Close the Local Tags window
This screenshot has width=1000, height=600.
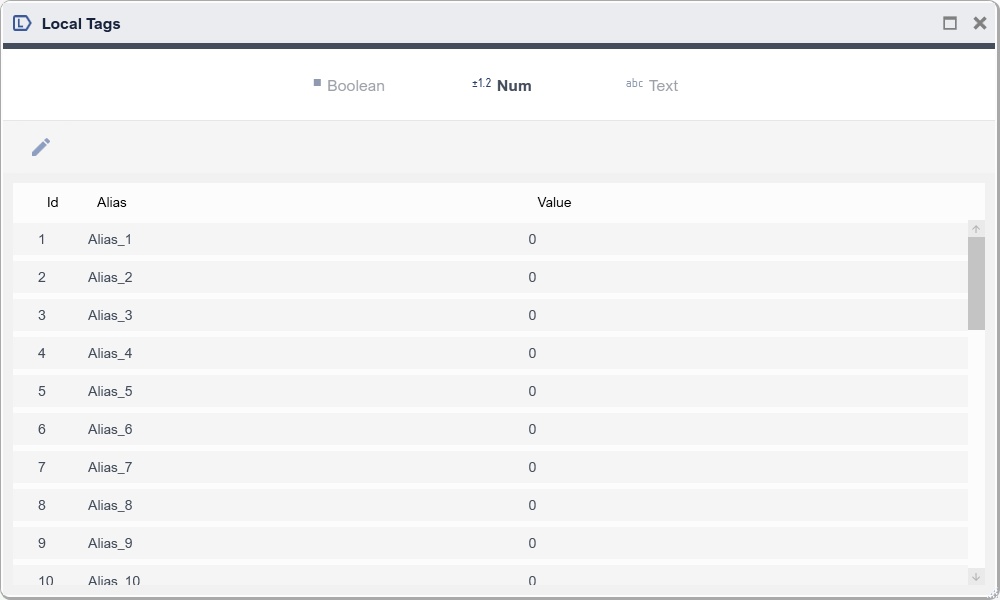pos(979,23)
